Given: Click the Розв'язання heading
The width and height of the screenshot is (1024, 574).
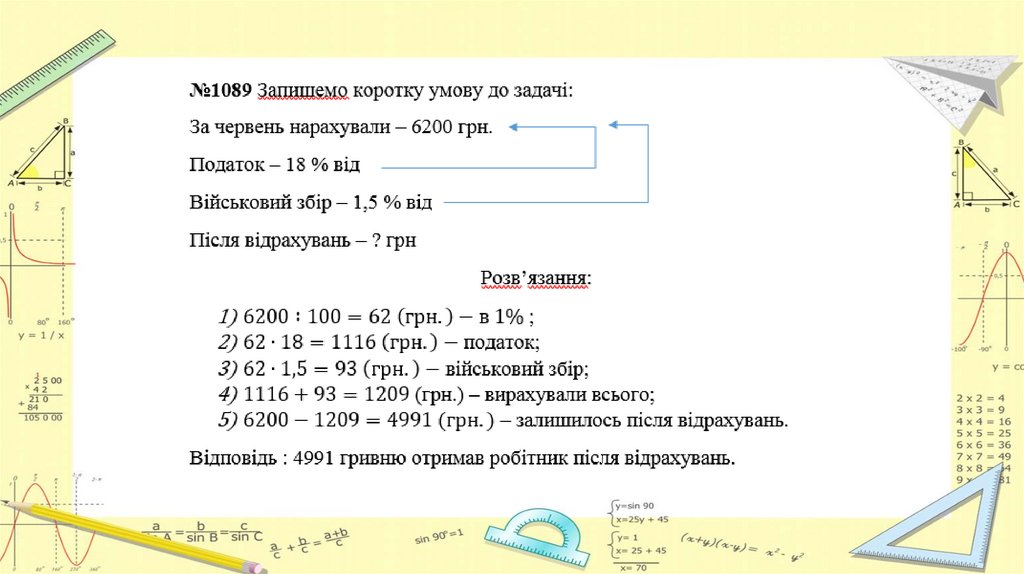Looking at the screenshot, I should pyautogui.click(x=536, y=276).
